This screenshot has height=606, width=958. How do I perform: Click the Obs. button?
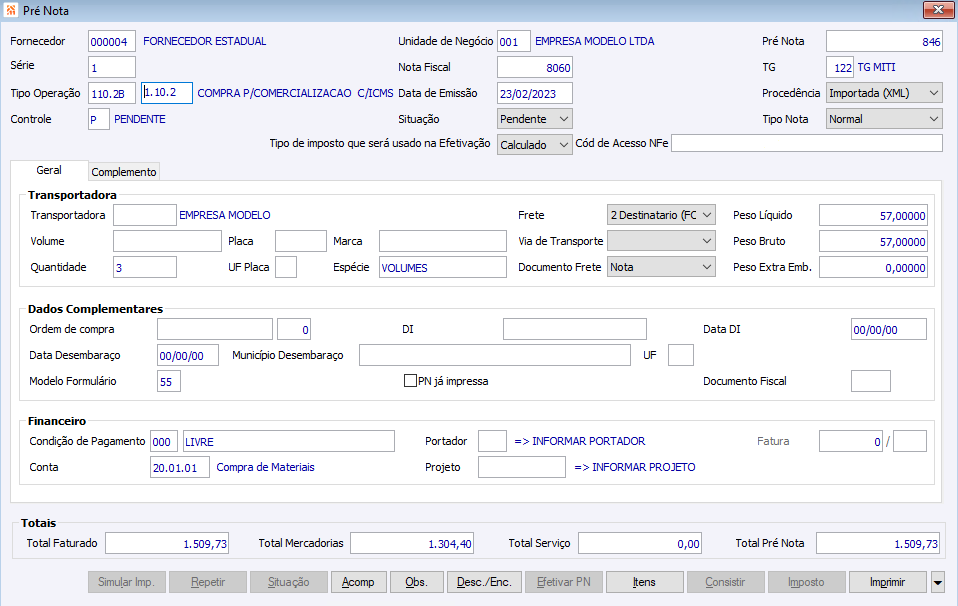[416, 582]
